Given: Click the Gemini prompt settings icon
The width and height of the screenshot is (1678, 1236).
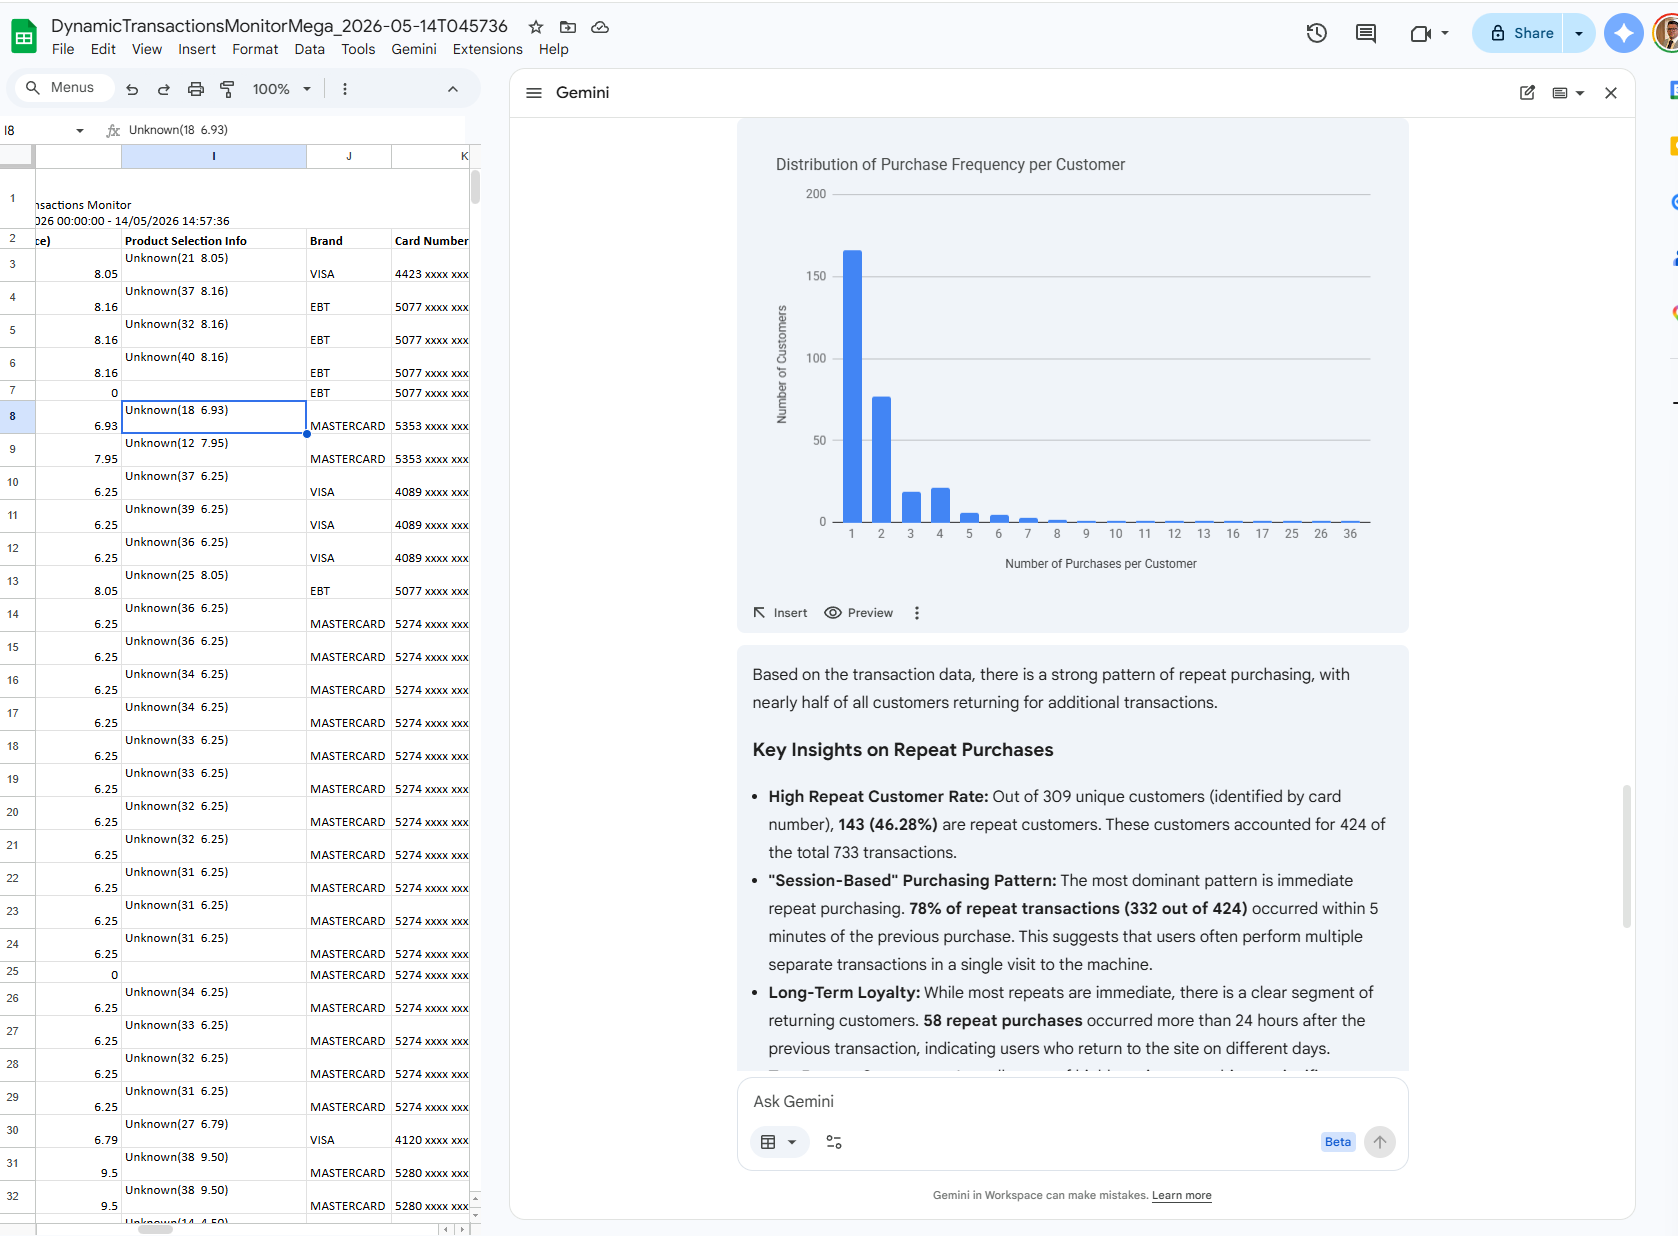Looking at the screenshot, I should pyautogui.click(x=834, y=1142).
